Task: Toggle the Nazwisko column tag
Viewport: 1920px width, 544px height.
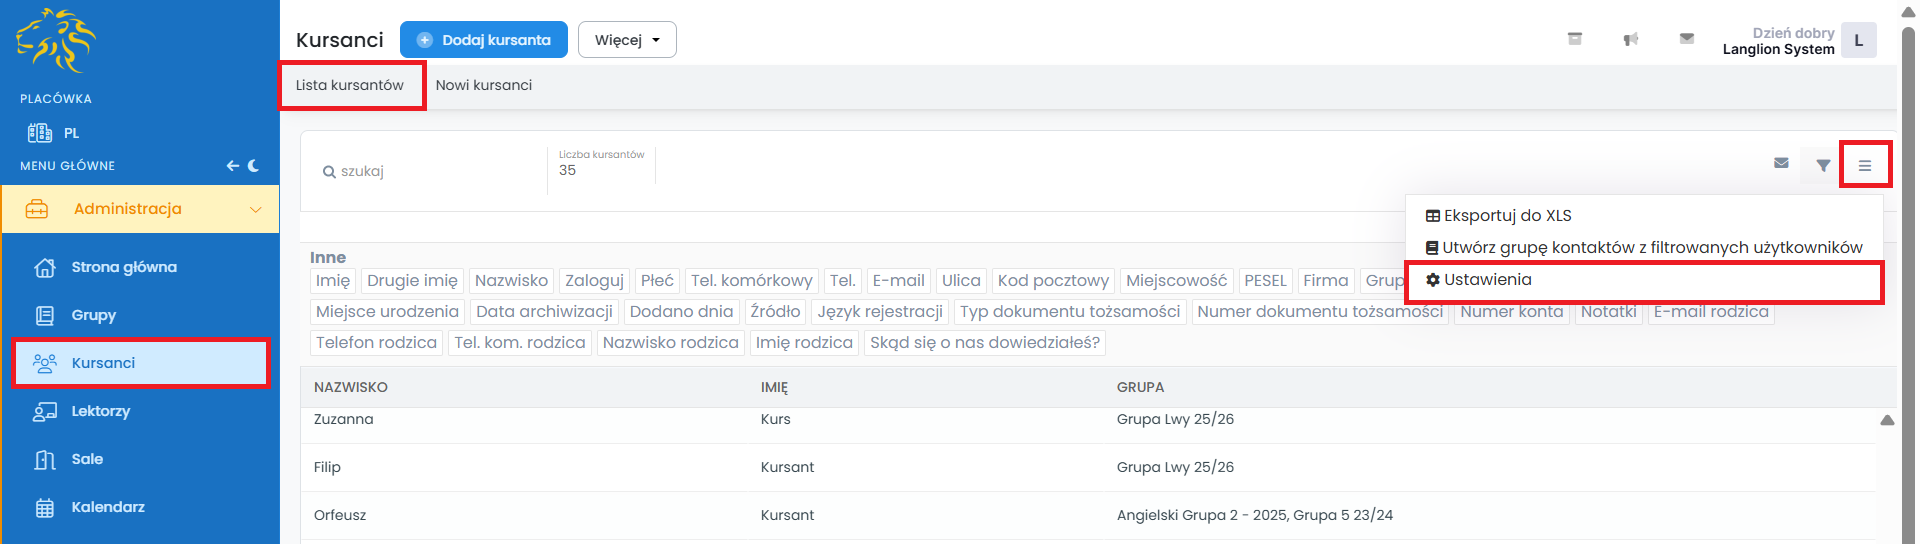Action: pyautogui.click(x=511, y=281)
